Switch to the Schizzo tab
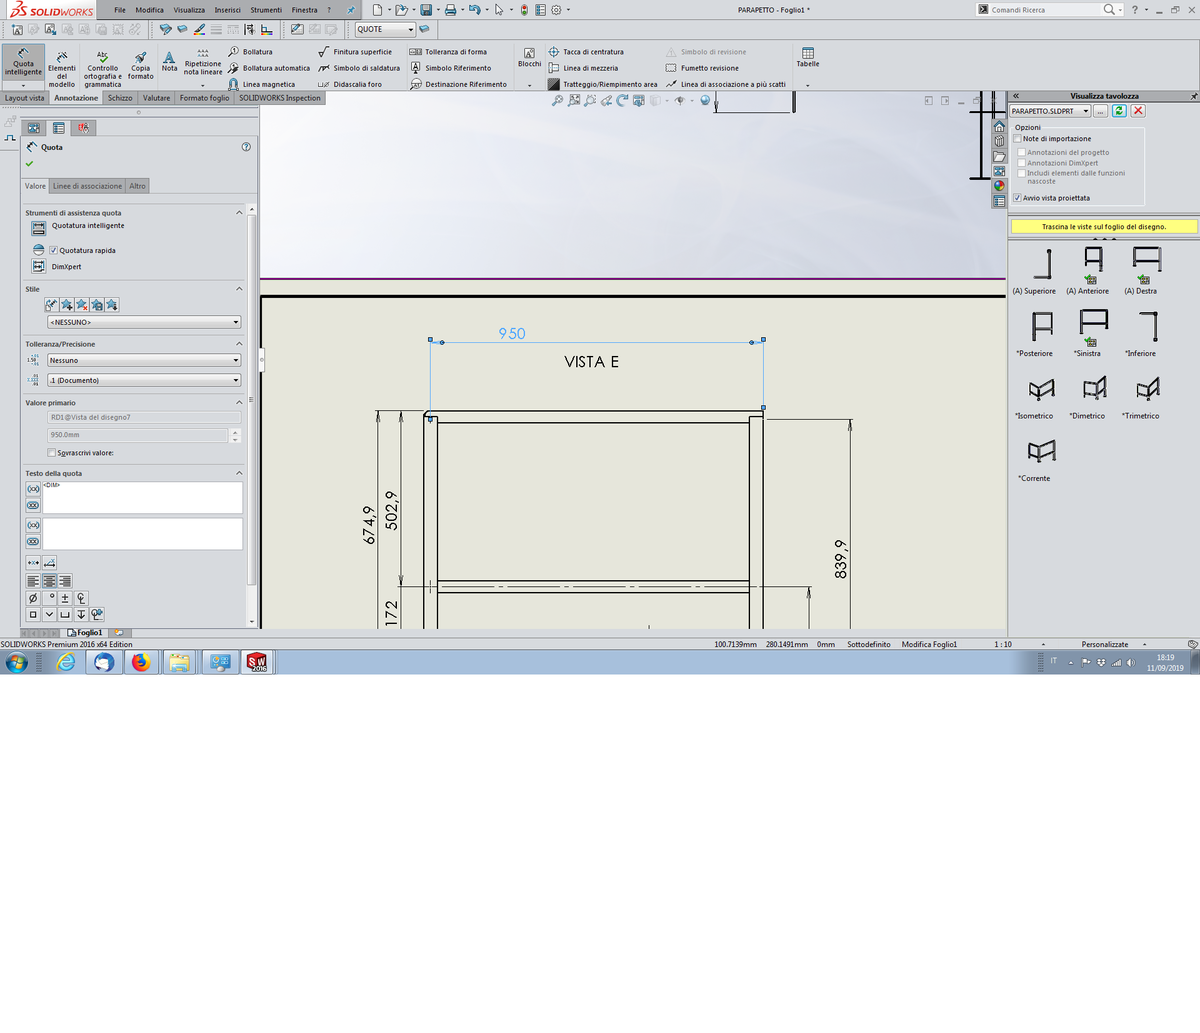Image resolution: width=1200 pixels, height=1033 pixels. (120, 98)
